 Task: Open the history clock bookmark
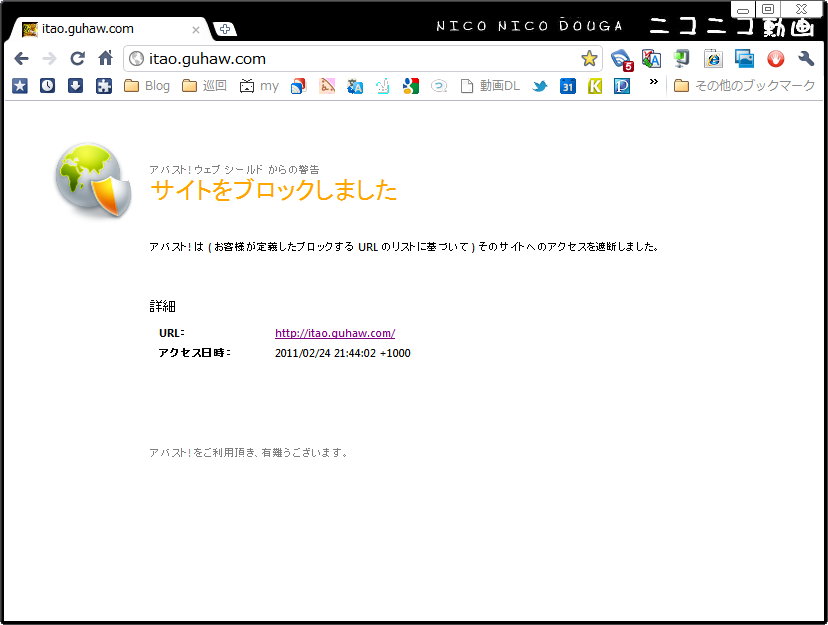48,86
